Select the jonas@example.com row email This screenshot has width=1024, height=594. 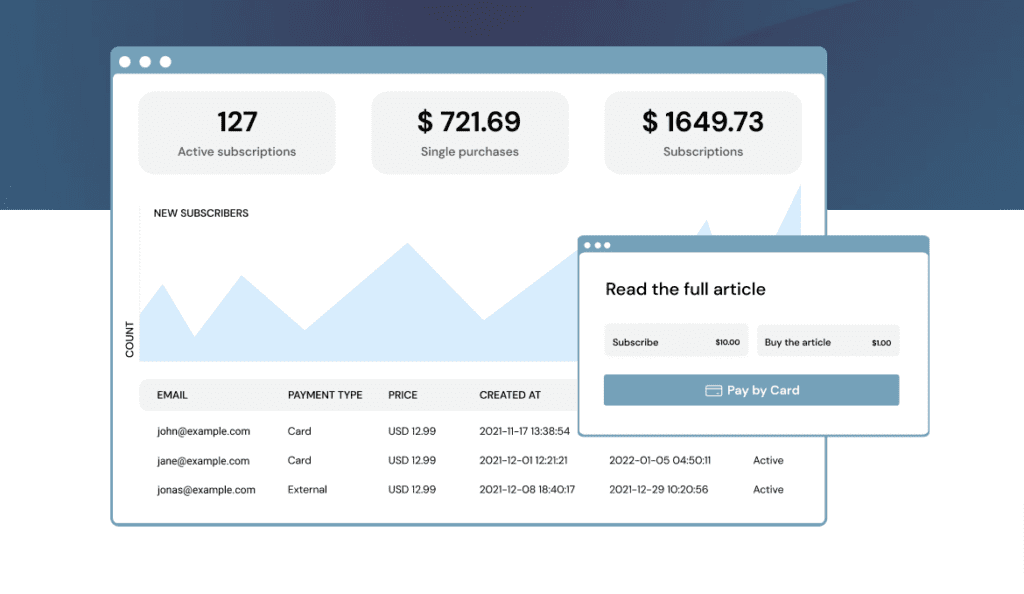tap(206, 490)
